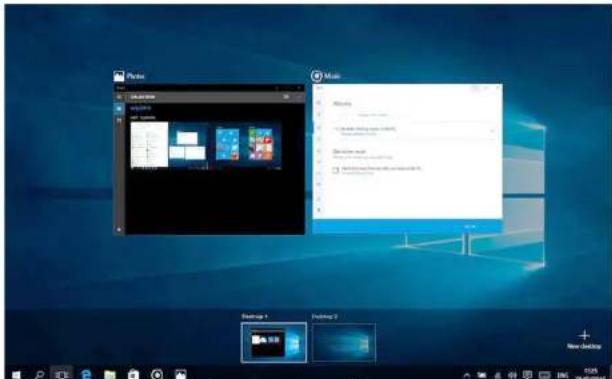Click the Music app icon in window title
612x379 pixels.
click(317, 76)
